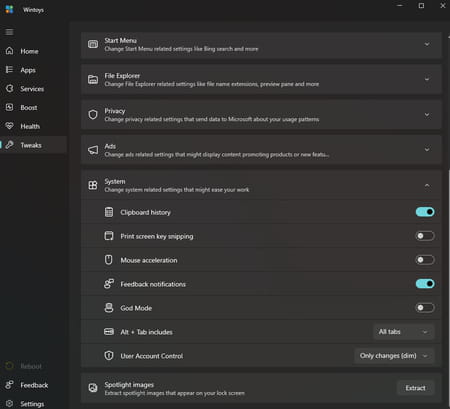This screenshot has height=409, width=450.
Task: Click the Extract spotlight images button
Action: pyautogui.click(x=416, y=388)
